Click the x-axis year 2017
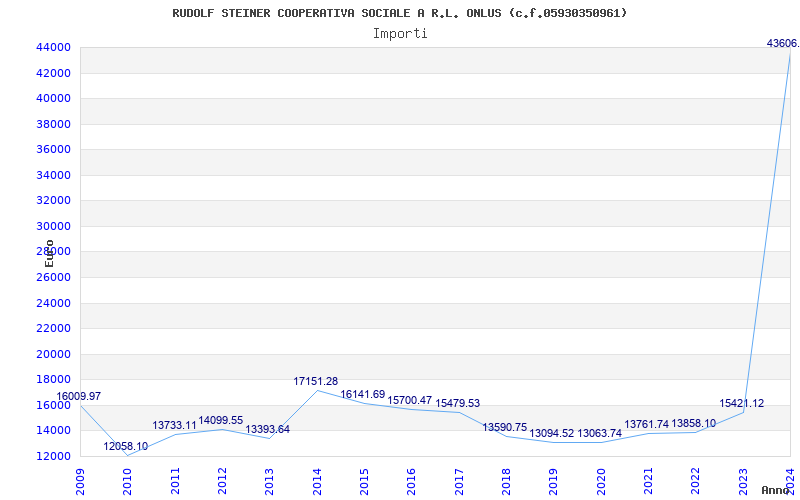800x500 pixels. (459, 482)
